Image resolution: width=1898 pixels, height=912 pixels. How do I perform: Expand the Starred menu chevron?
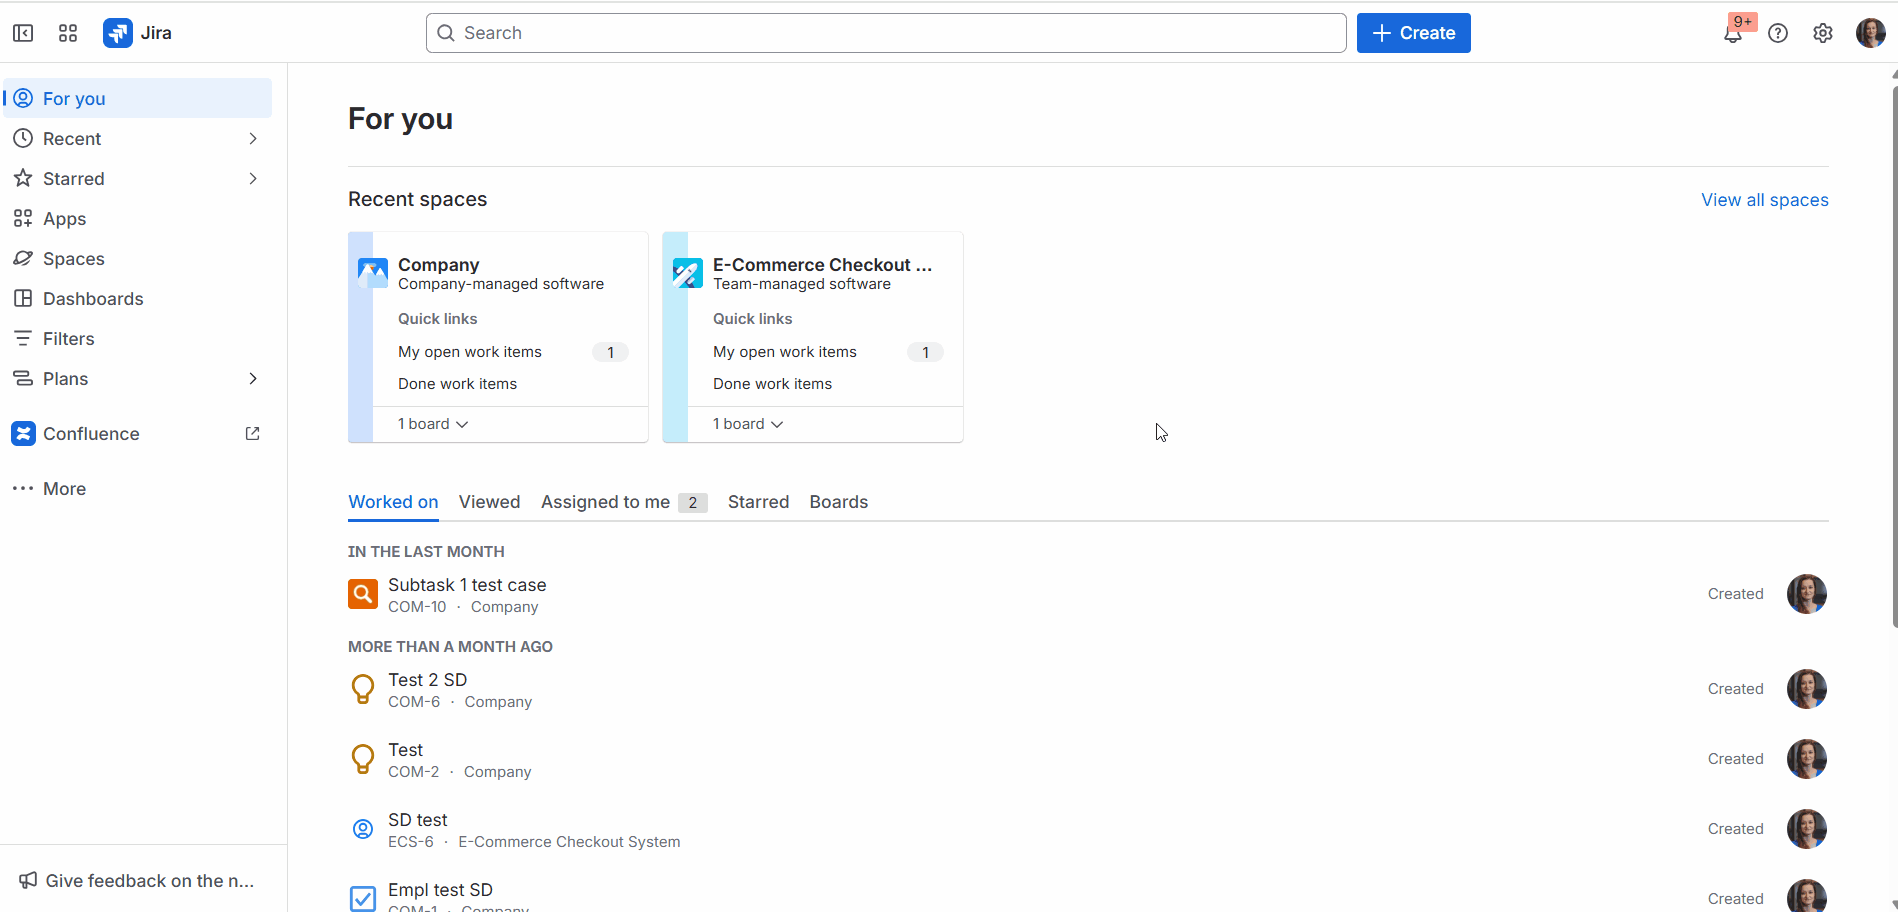point(253,178)
